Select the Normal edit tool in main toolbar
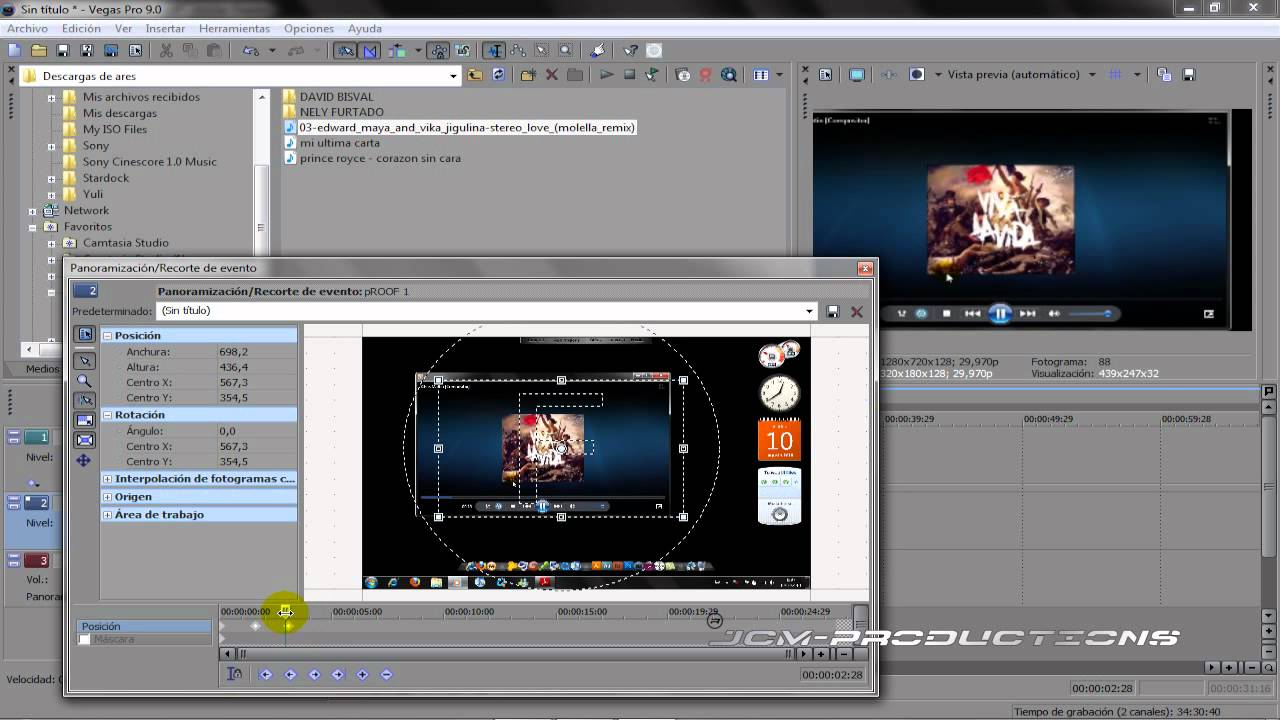Screen dimensions: 1280x720 point(494,50)
